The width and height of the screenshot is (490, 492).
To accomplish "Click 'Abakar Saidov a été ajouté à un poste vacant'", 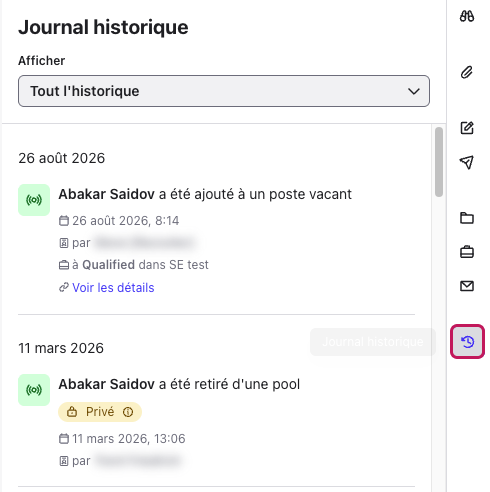I will (205, 194).
